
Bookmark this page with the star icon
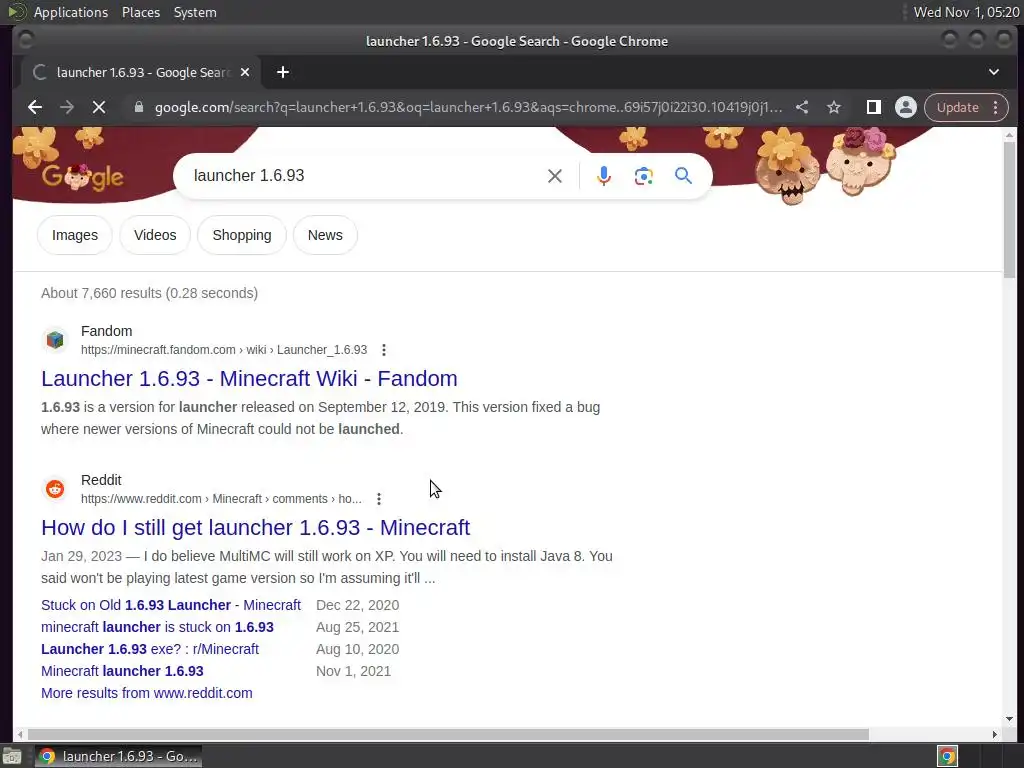(x=834, y=107)
